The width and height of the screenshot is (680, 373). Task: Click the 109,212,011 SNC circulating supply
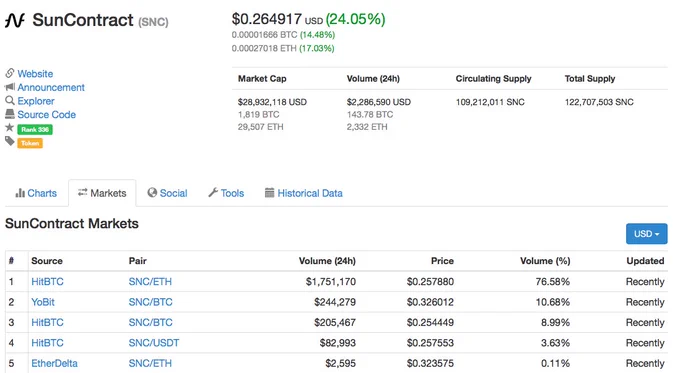490,102
